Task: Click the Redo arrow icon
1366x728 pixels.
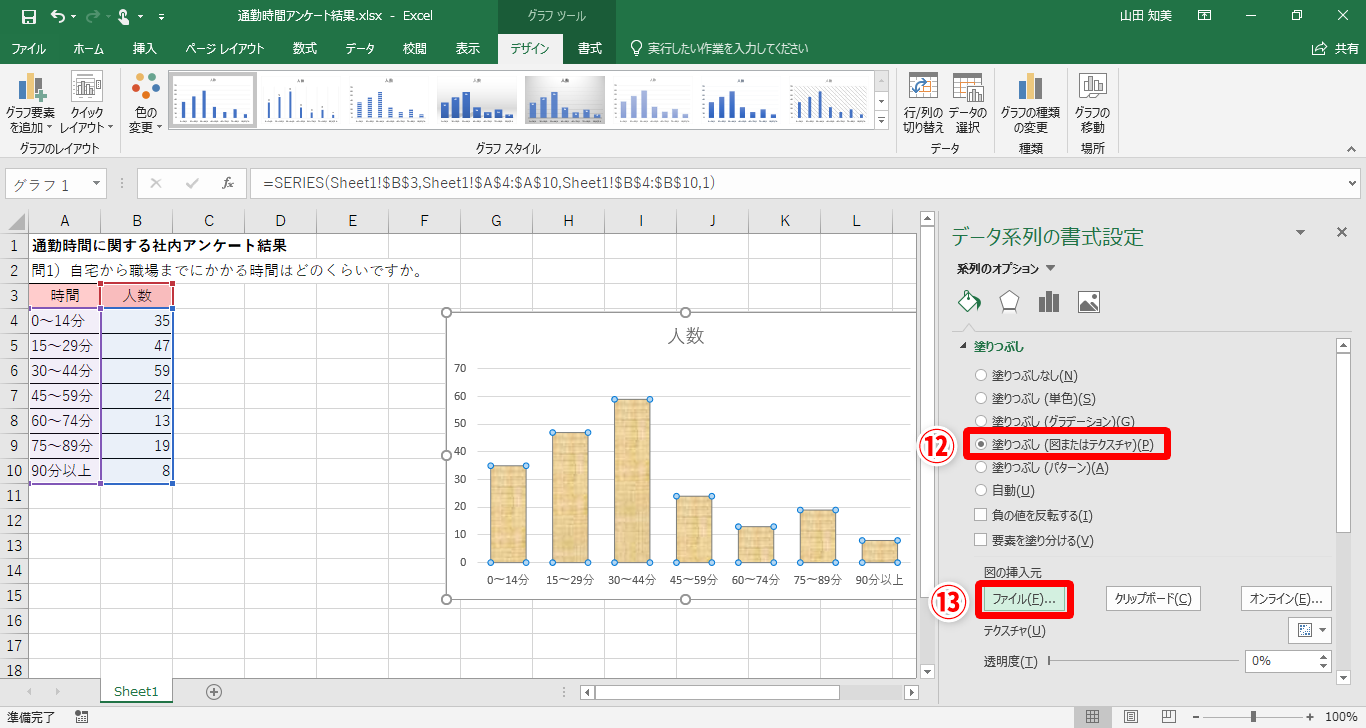Action: coord(93,16)
